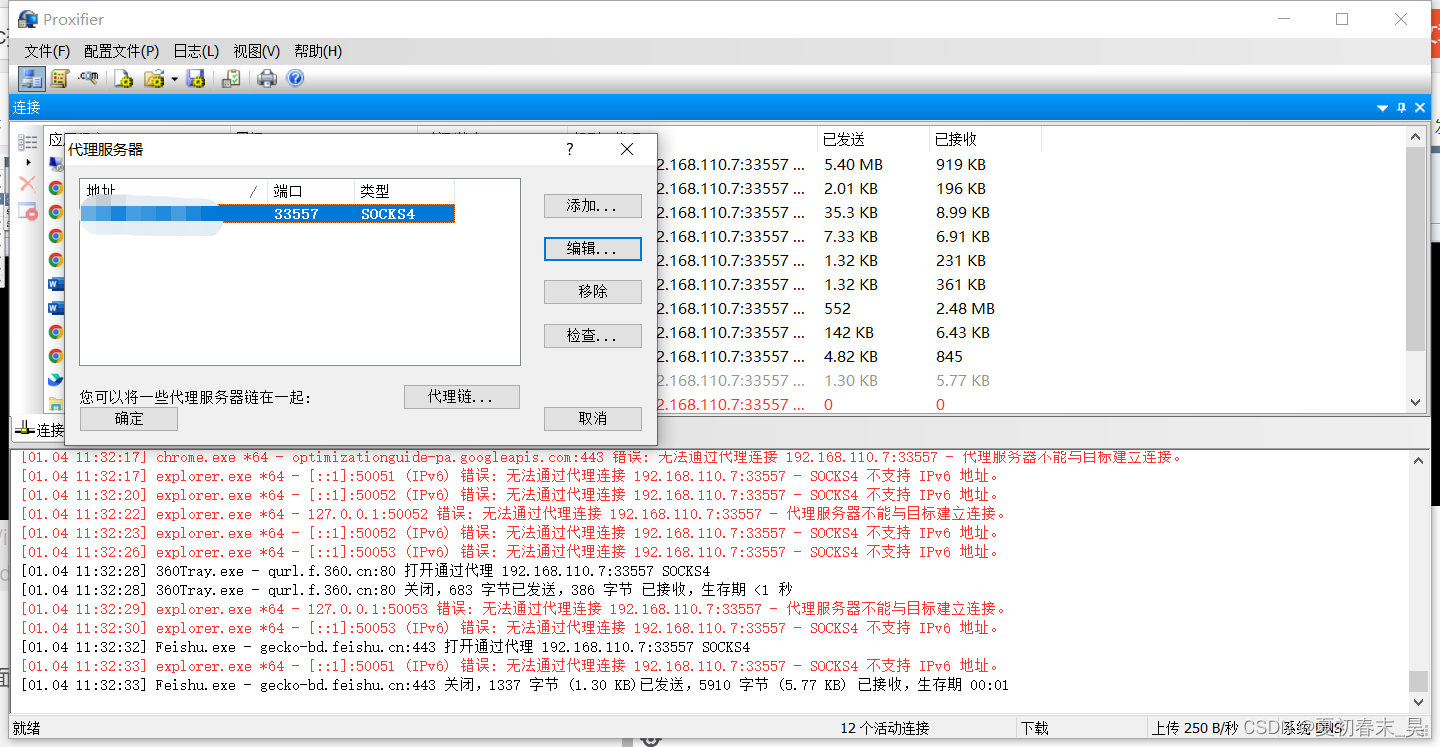Click the log line for qurl.f.360.cn:80 关闭
The height and width of the screenshot is (747, 1440).
406,590
